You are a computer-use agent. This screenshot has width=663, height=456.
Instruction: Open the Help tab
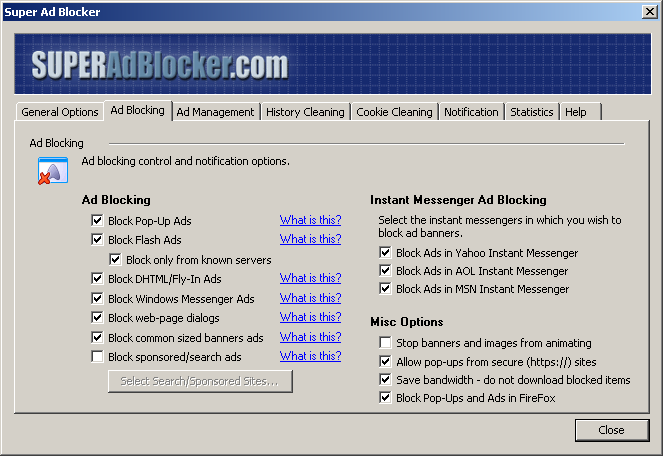click(x=580, y=112)
